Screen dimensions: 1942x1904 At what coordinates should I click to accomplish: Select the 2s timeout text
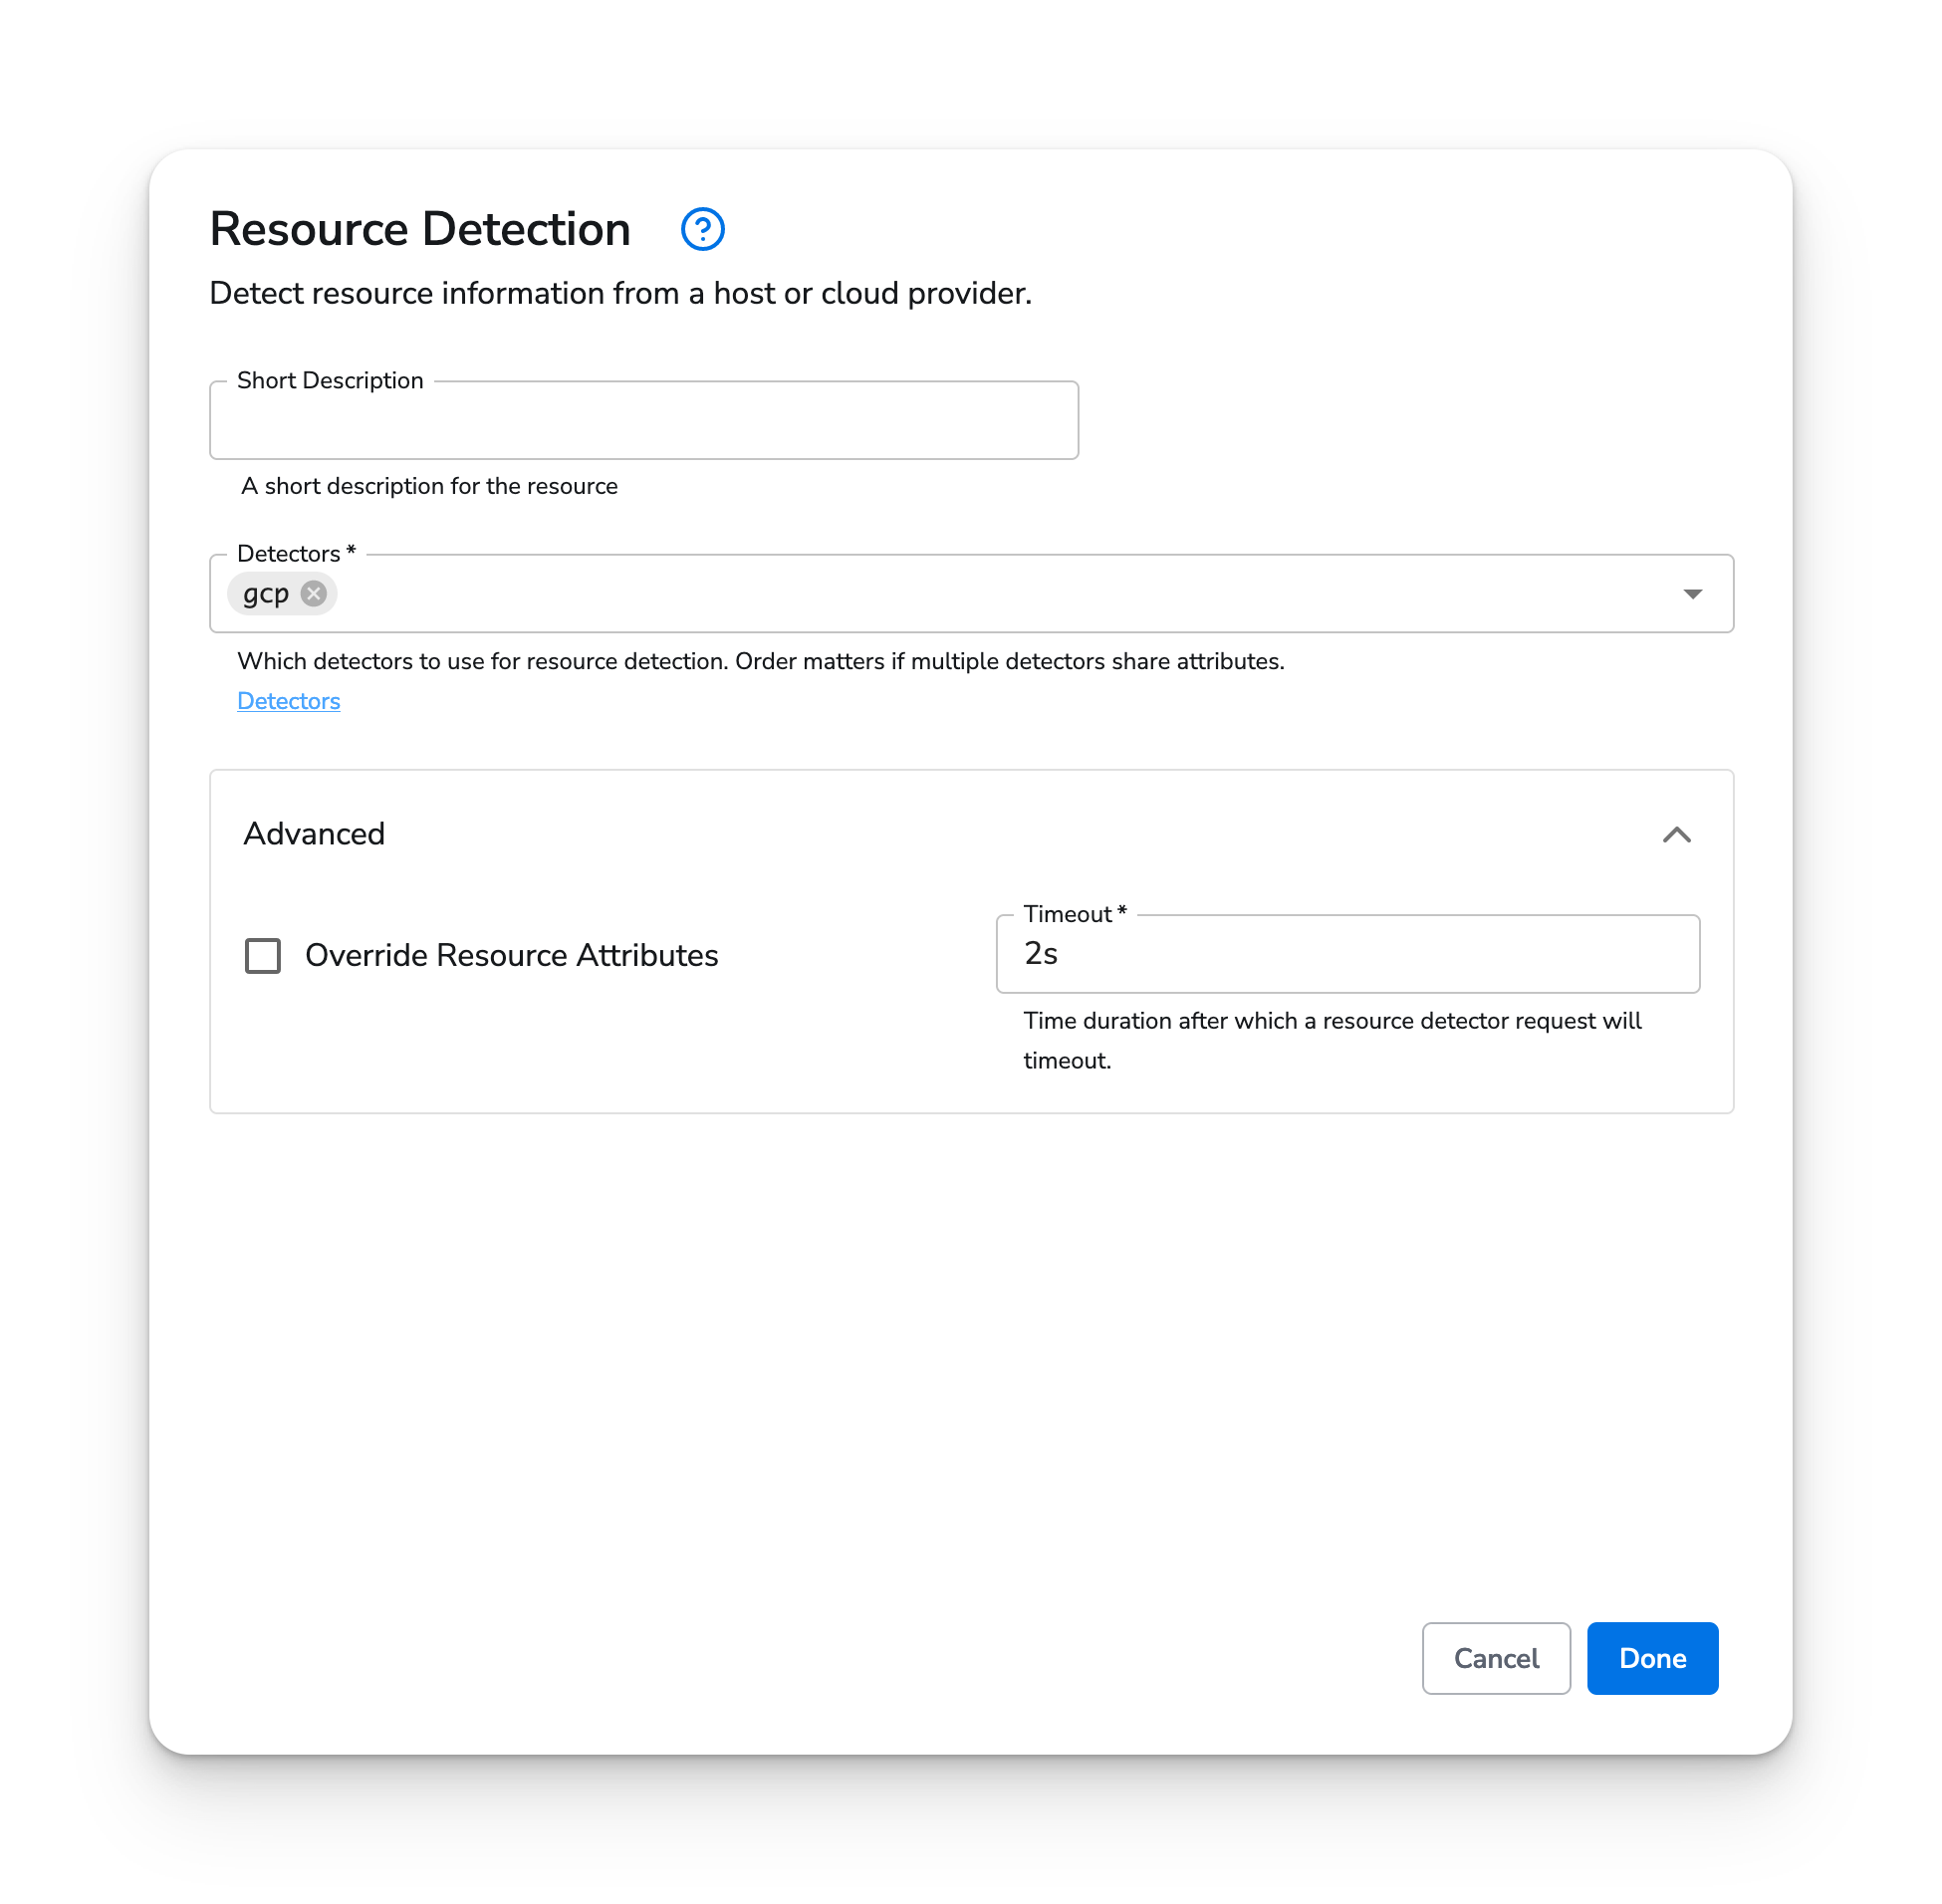(x=1040, y=954)
